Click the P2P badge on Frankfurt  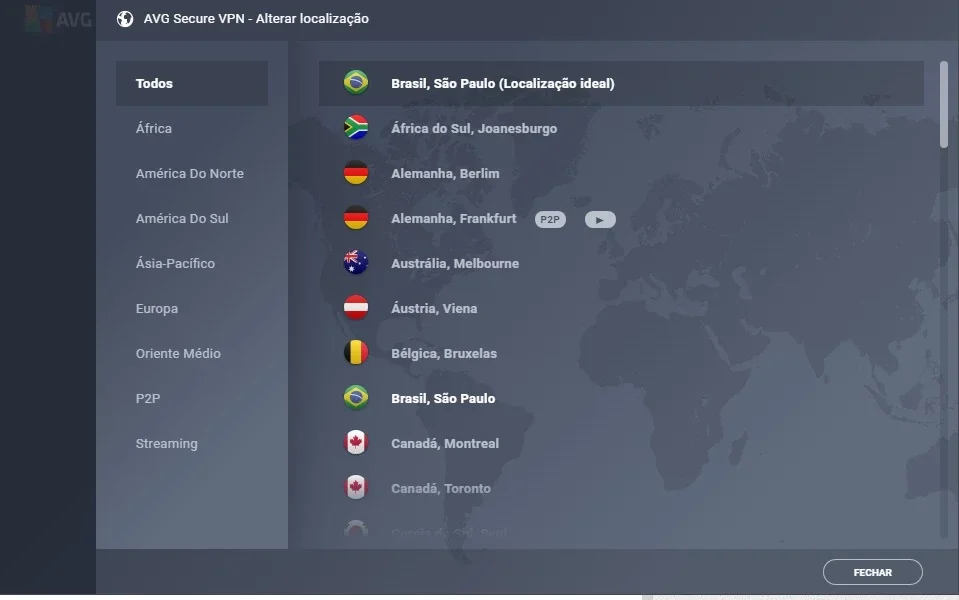point(550,220)
